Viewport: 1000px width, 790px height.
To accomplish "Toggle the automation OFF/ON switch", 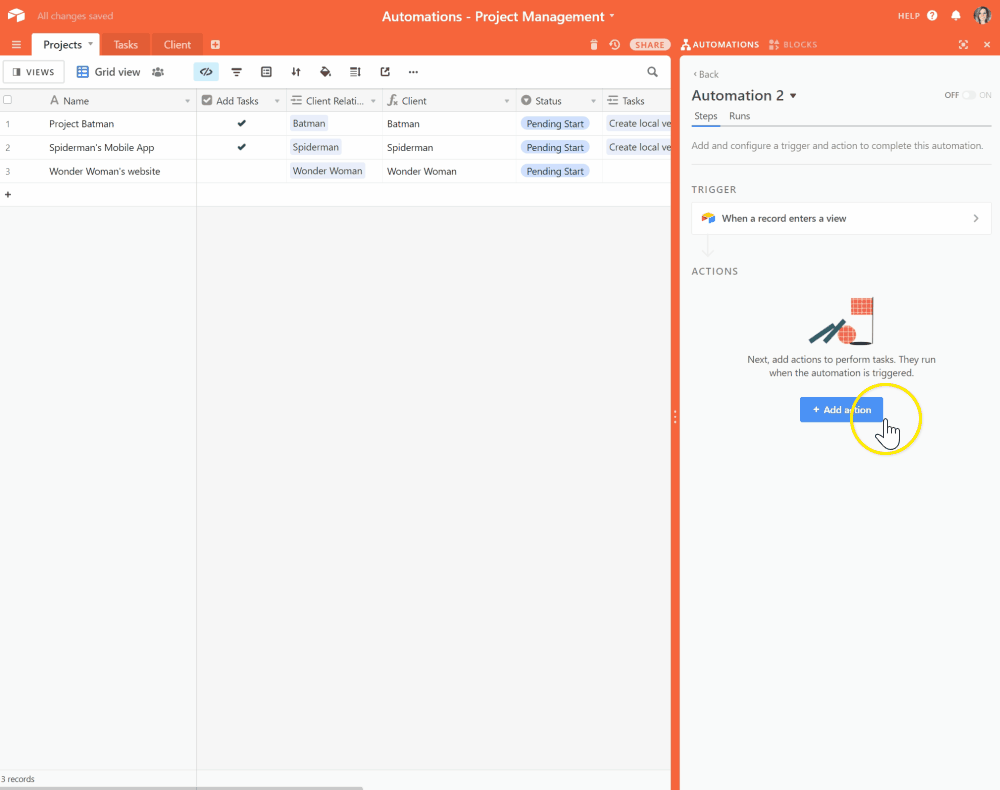I will [968, 95].
